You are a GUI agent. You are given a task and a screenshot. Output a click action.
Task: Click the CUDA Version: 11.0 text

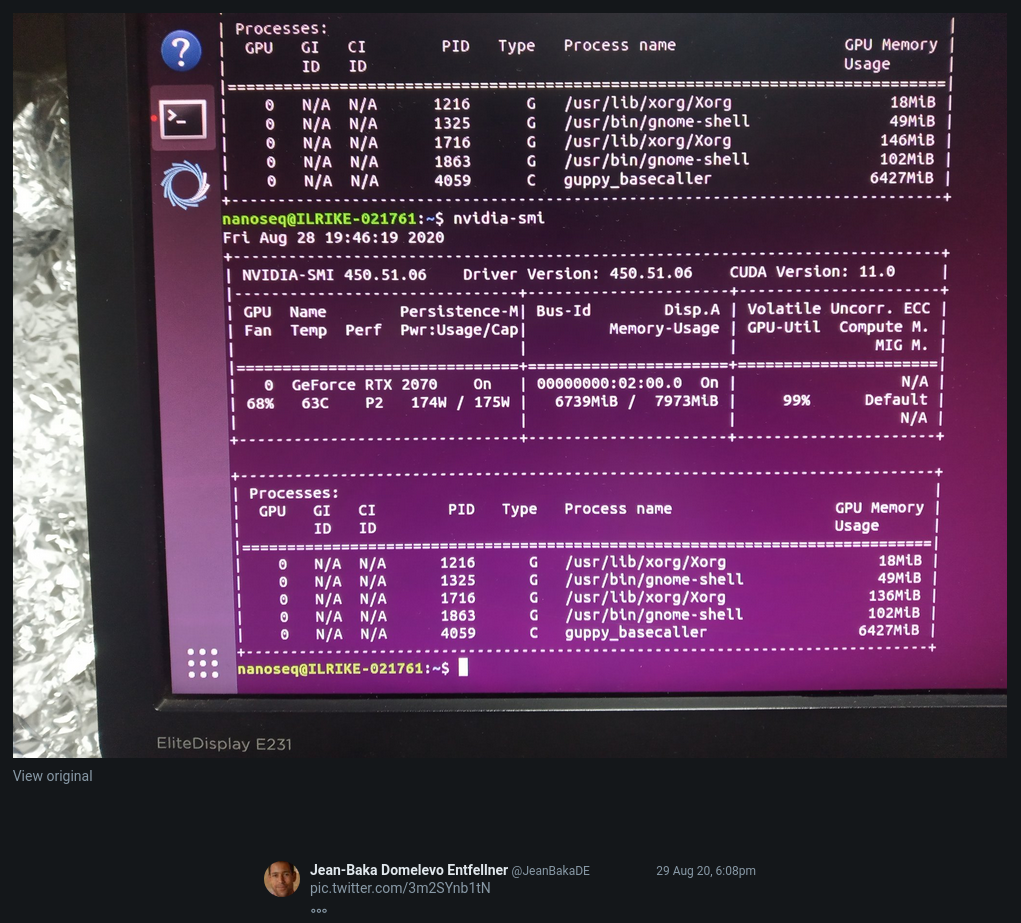click(812, 272)
